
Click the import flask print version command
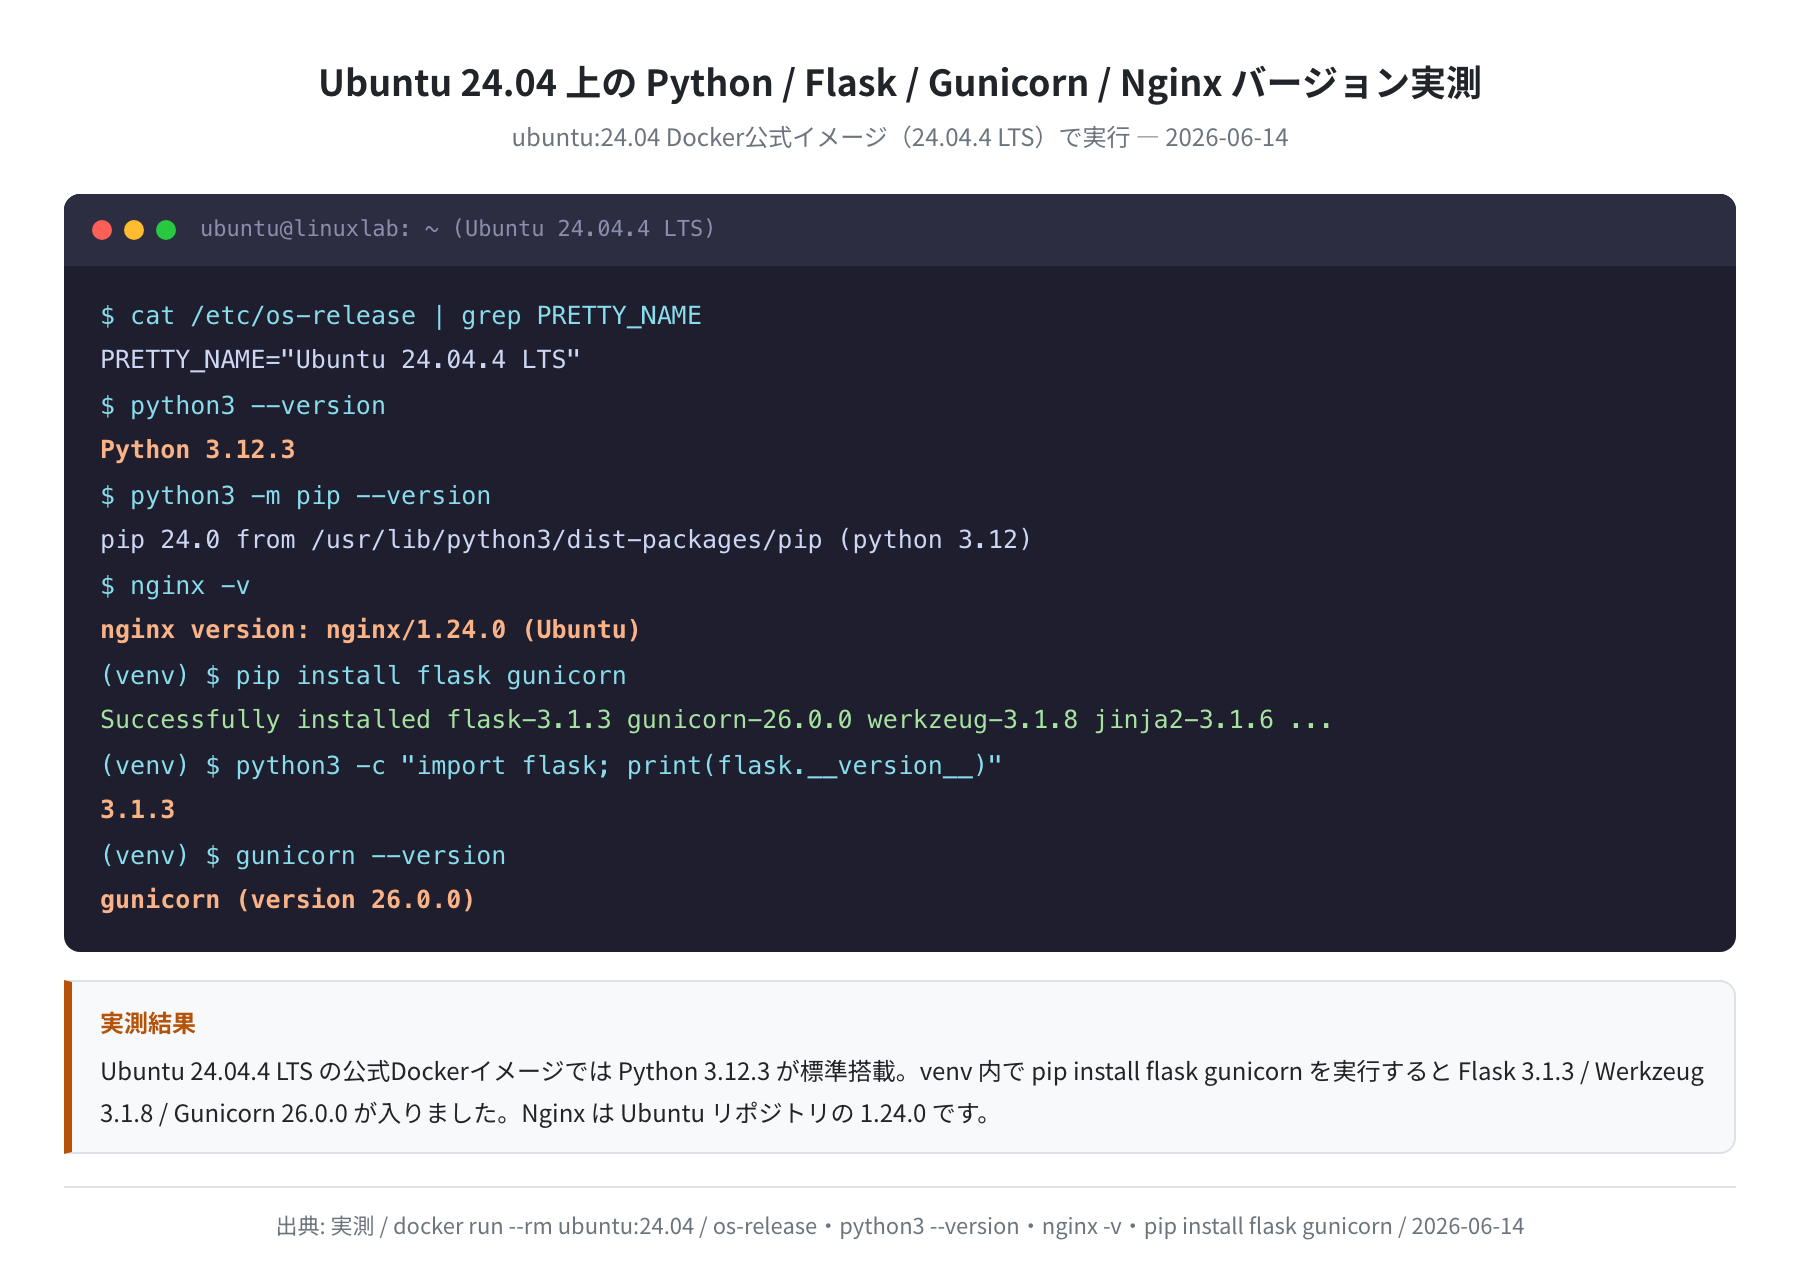pyautogui.click(x=551, y=766)
